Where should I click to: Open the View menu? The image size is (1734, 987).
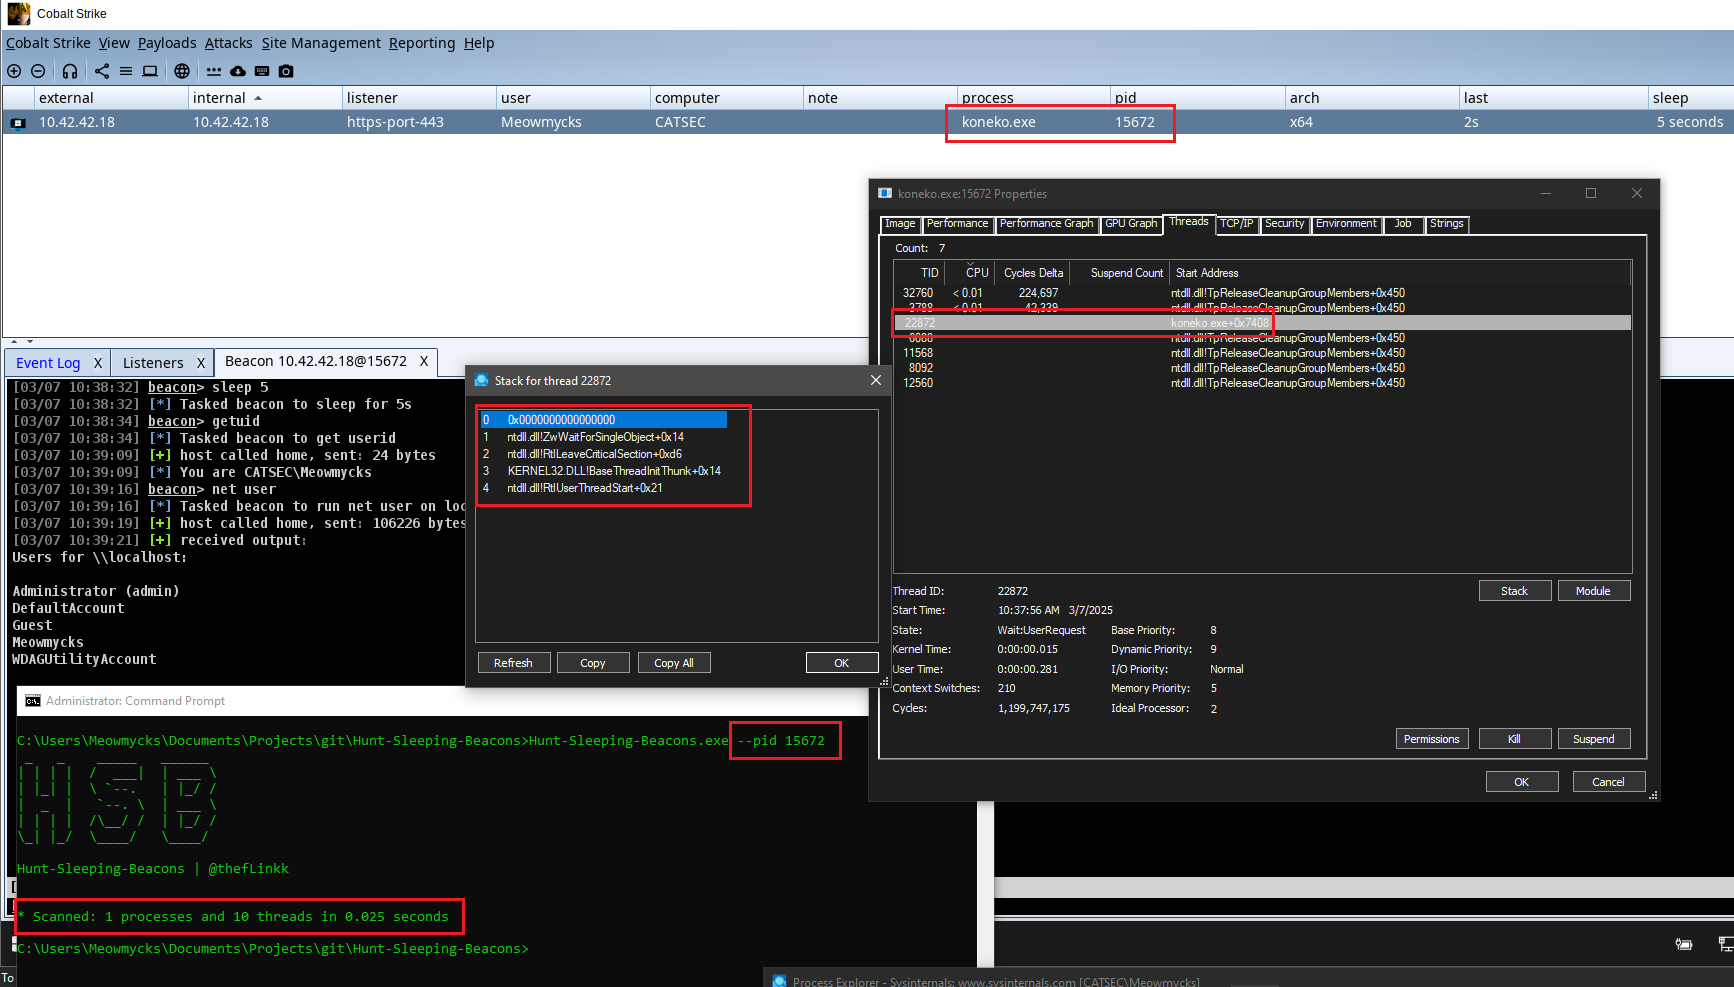point(114,43)
